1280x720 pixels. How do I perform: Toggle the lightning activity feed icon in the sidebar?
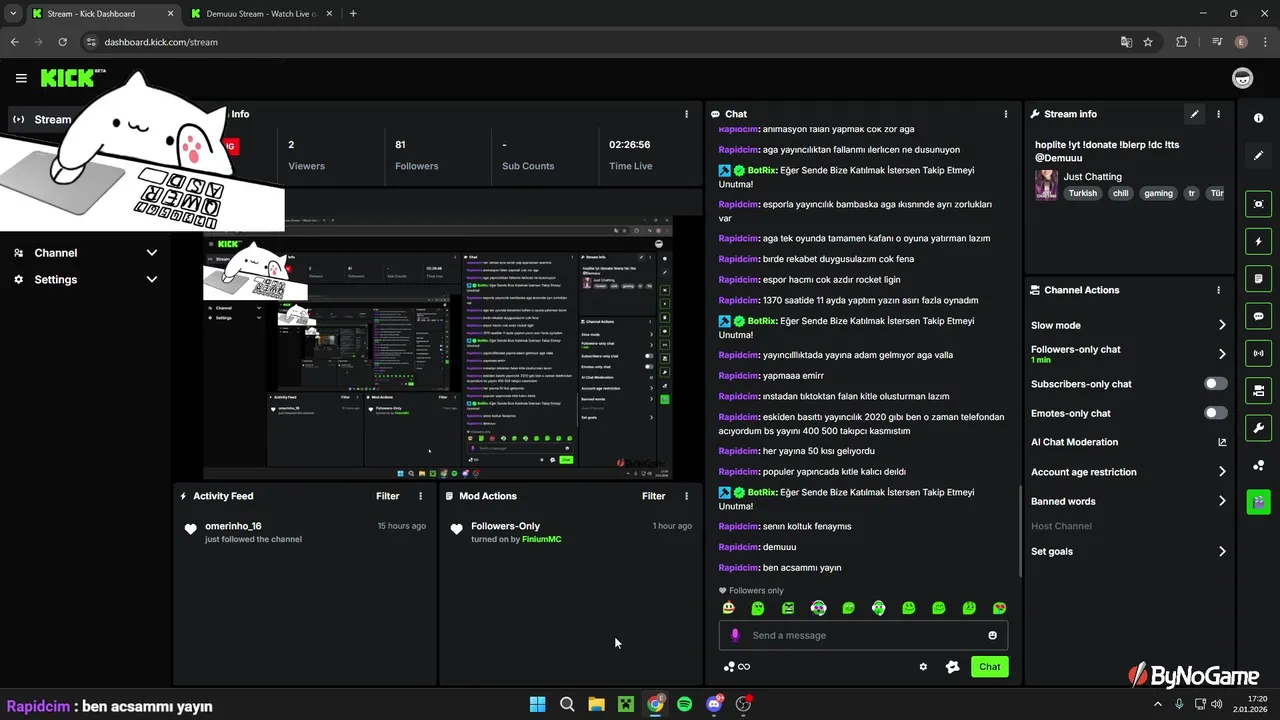tap(1258, 241)
